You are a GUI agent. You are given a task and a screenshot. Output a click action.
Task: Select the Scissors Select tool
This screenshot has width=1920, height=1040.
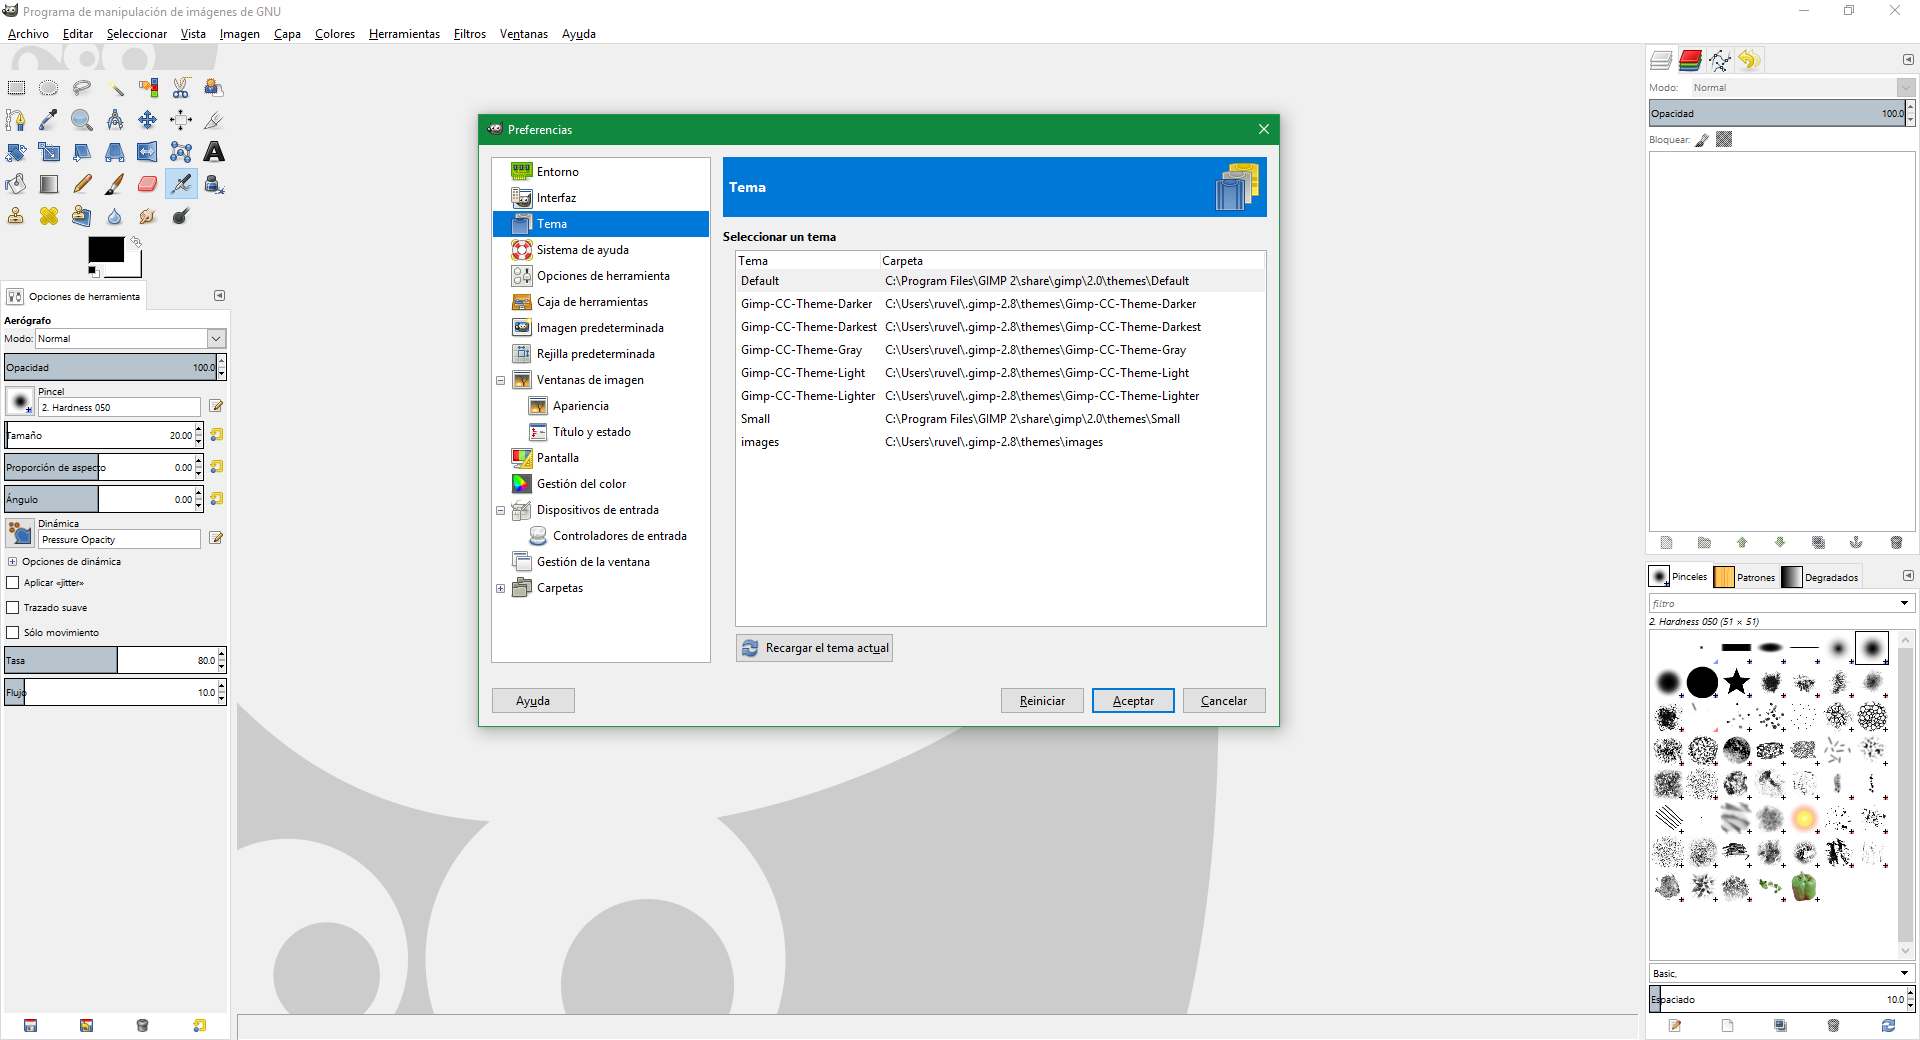181,88
